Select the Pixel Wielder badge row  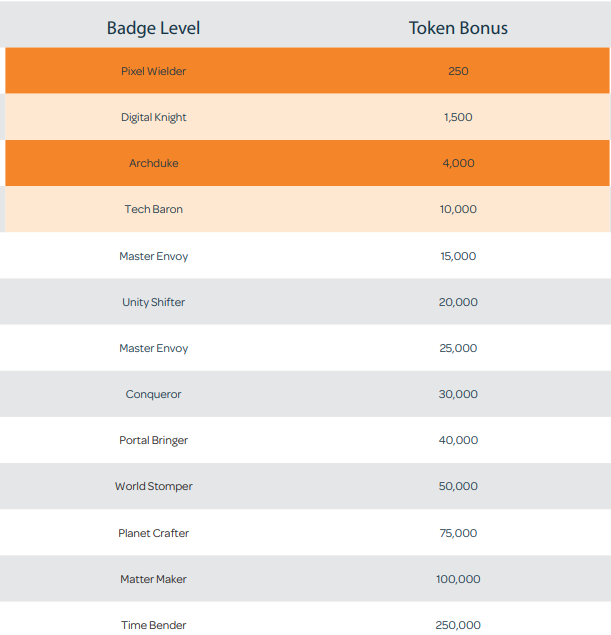307,71
